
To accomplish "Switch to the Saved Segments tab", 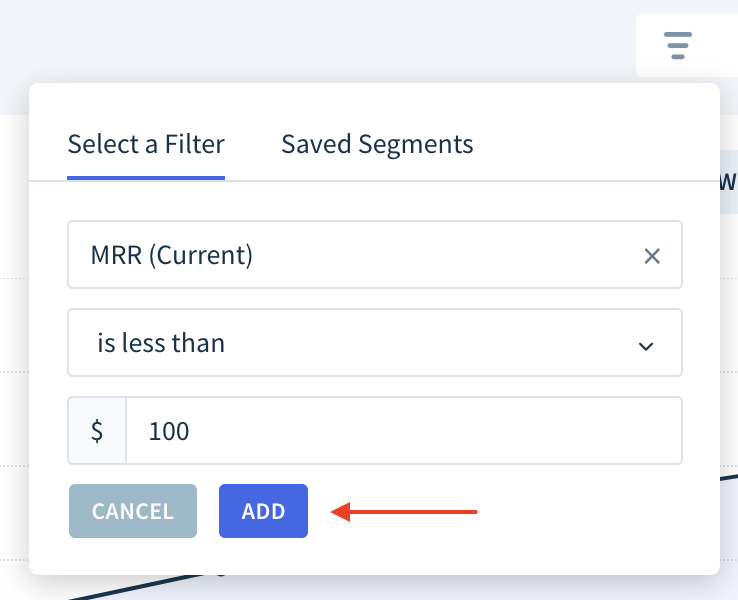I will 377,144.
